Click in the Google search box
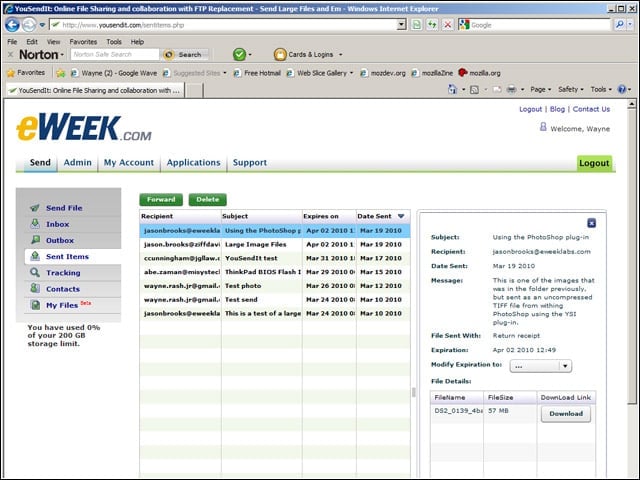The width and height of the screenshot is (640, 480). click(x=541, y=25)
